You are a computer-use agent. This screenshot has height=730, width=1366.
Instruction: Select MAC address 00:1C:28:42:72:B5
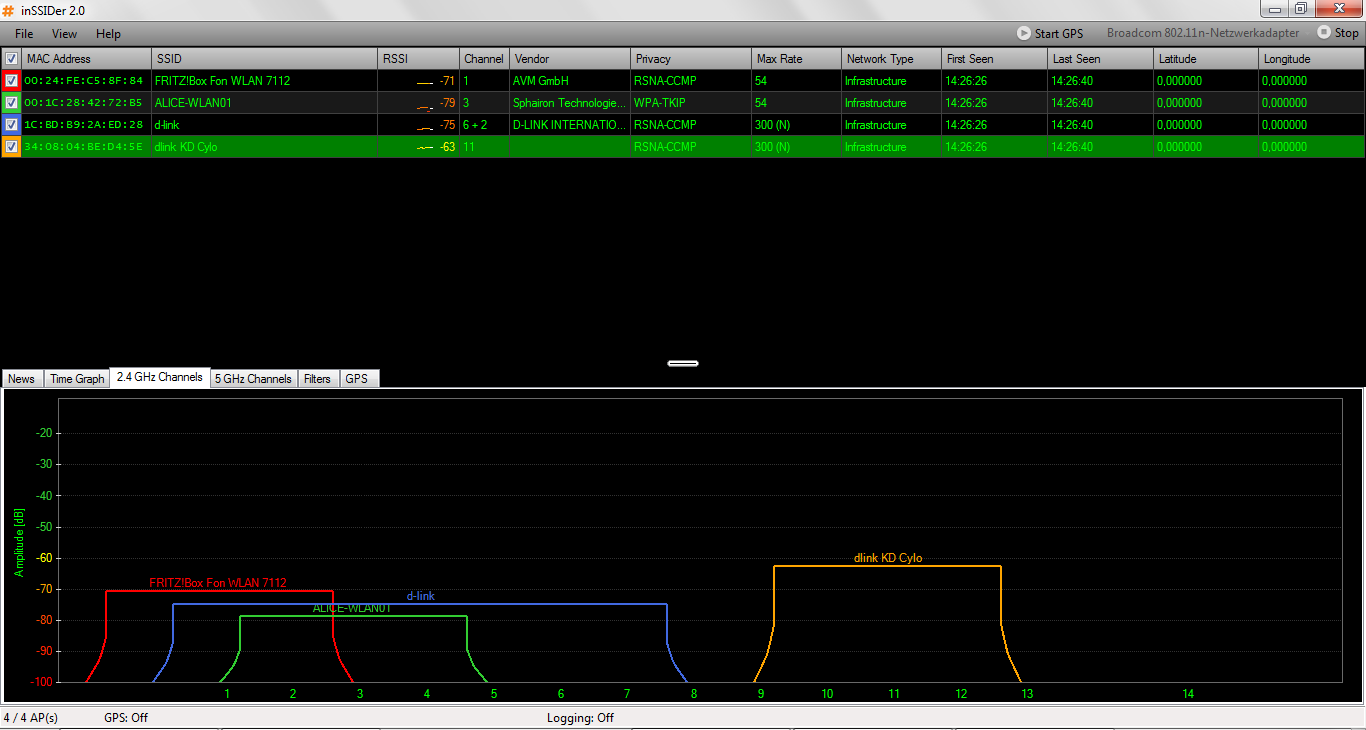point(84,103)
